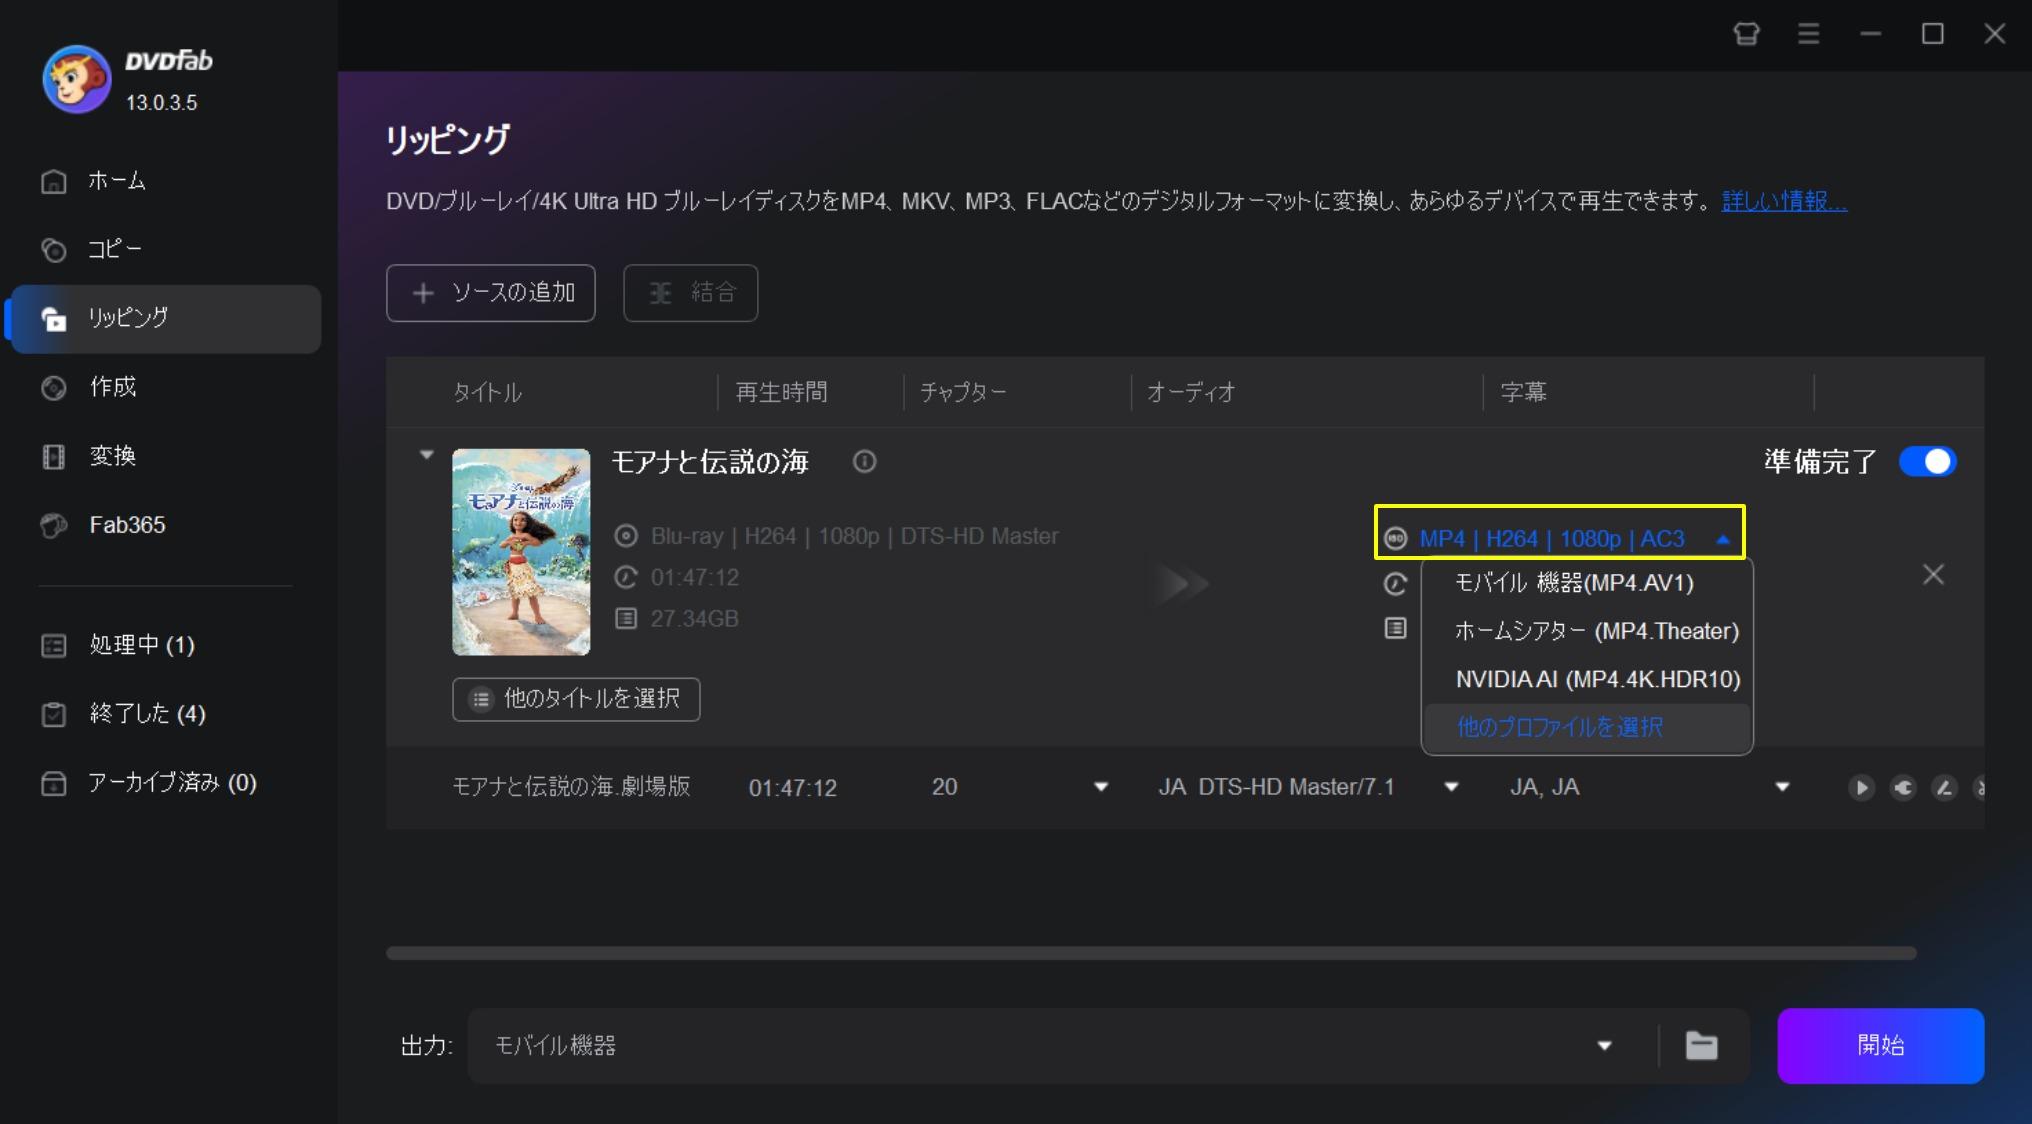The image size is (2032, 1124).
Task: Collapse the モアナと伝説の海 title row
Action: point(427,455)
